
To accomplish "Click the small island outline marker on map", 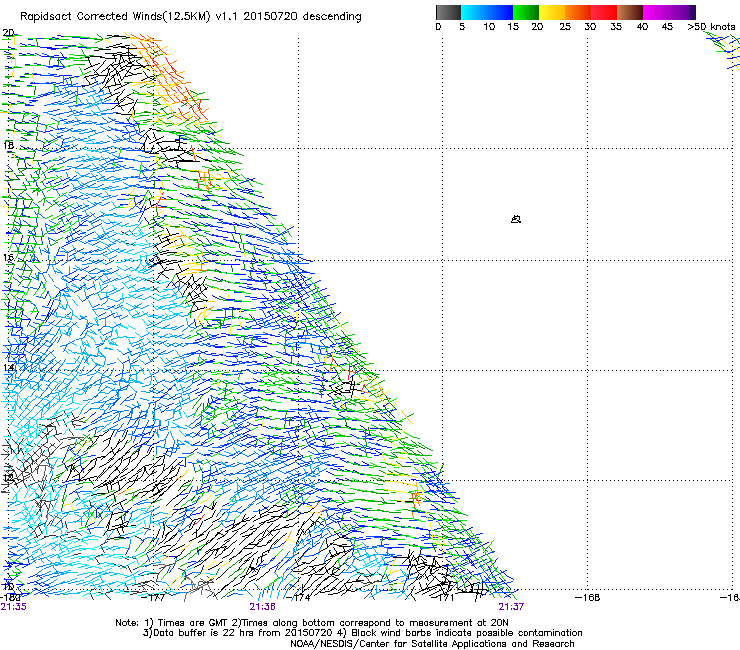I will [516, 219].
